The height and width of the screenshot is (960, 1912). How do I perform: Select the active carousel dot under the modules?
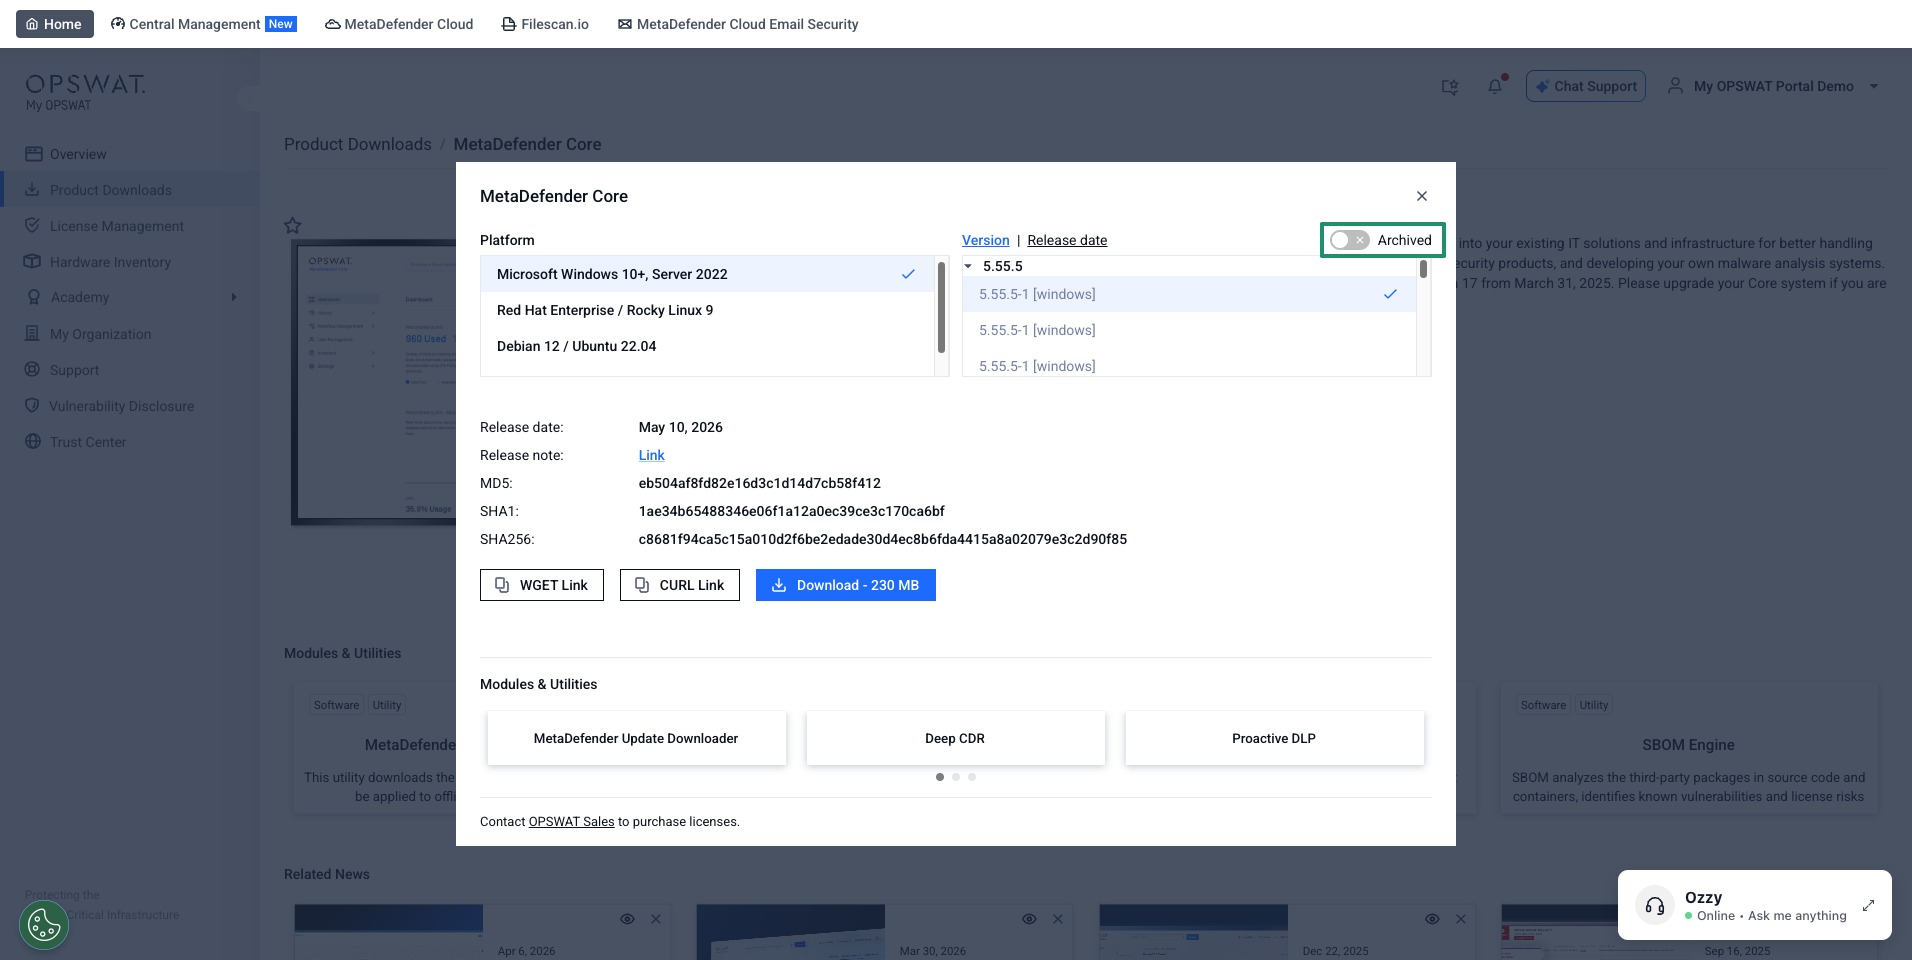tap(940, 777)
